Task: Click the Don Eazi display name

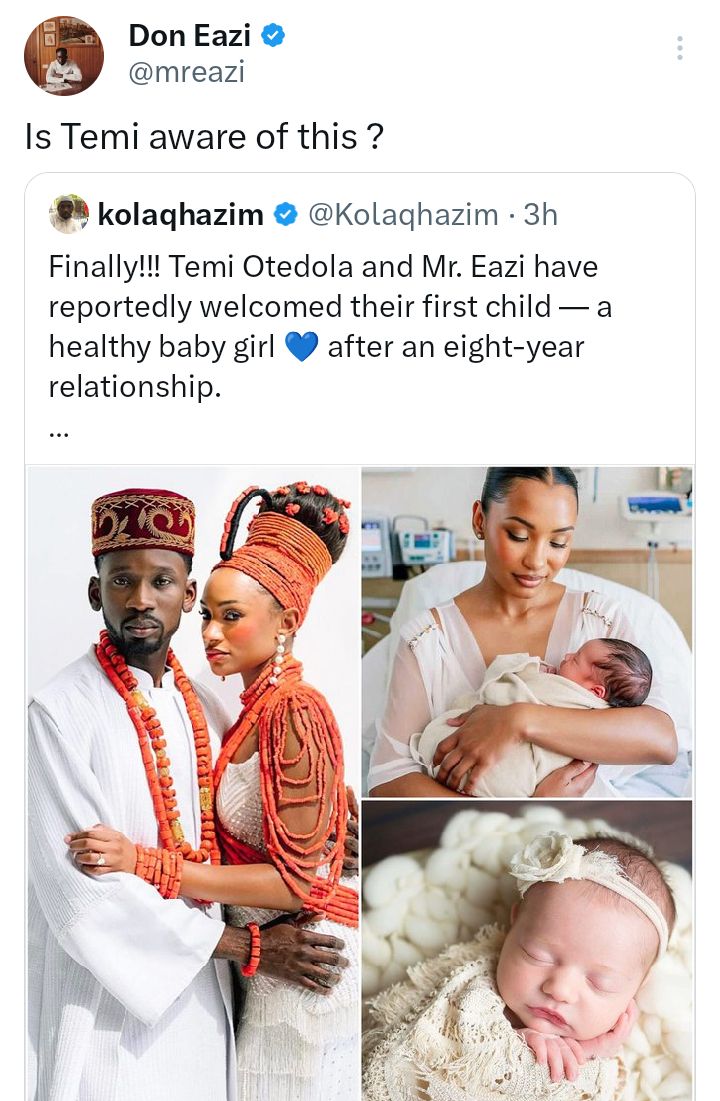Action: [189, 36]
